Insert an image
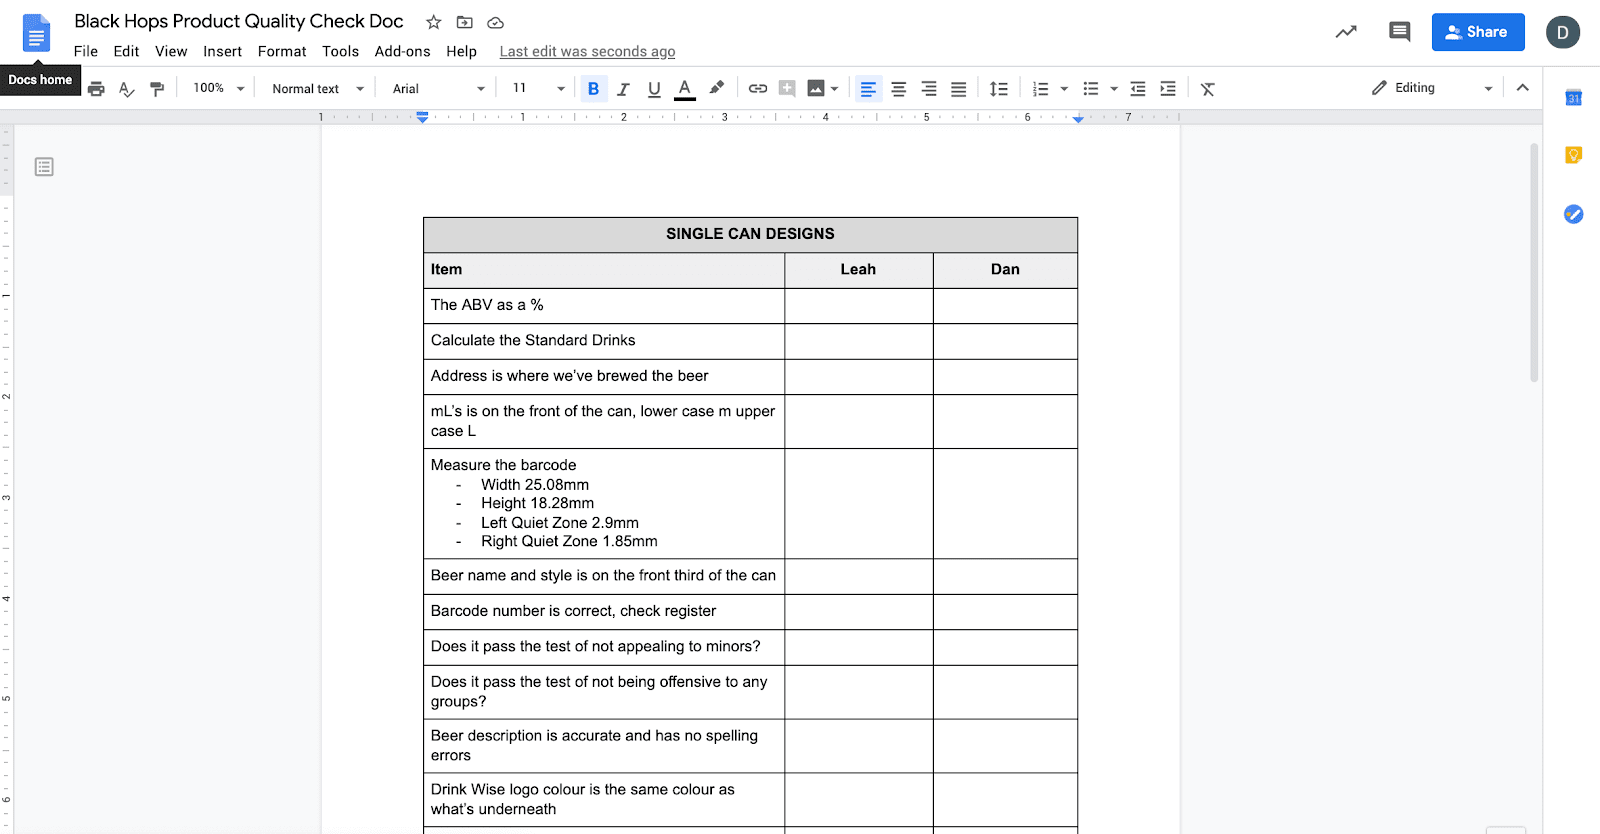The height and width of the screenshot is (834, 1600). [x=816, y=88]
